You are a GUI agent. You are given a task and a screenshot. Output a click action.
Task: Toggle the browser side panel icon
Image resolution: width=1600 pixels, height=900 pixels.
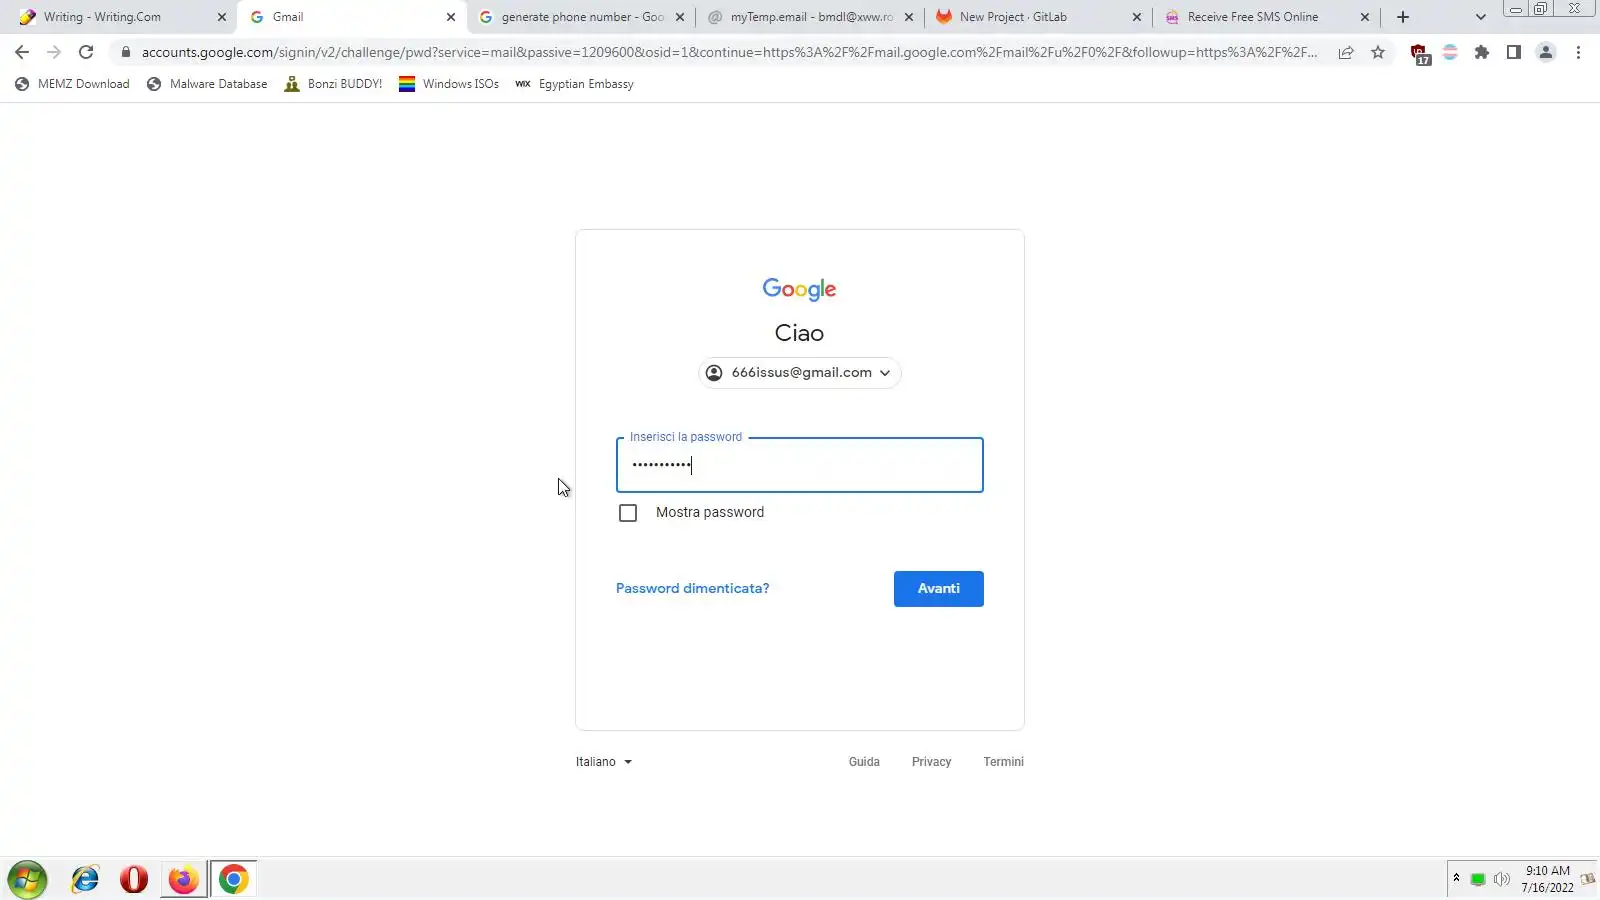click(x=1514, y=52)
